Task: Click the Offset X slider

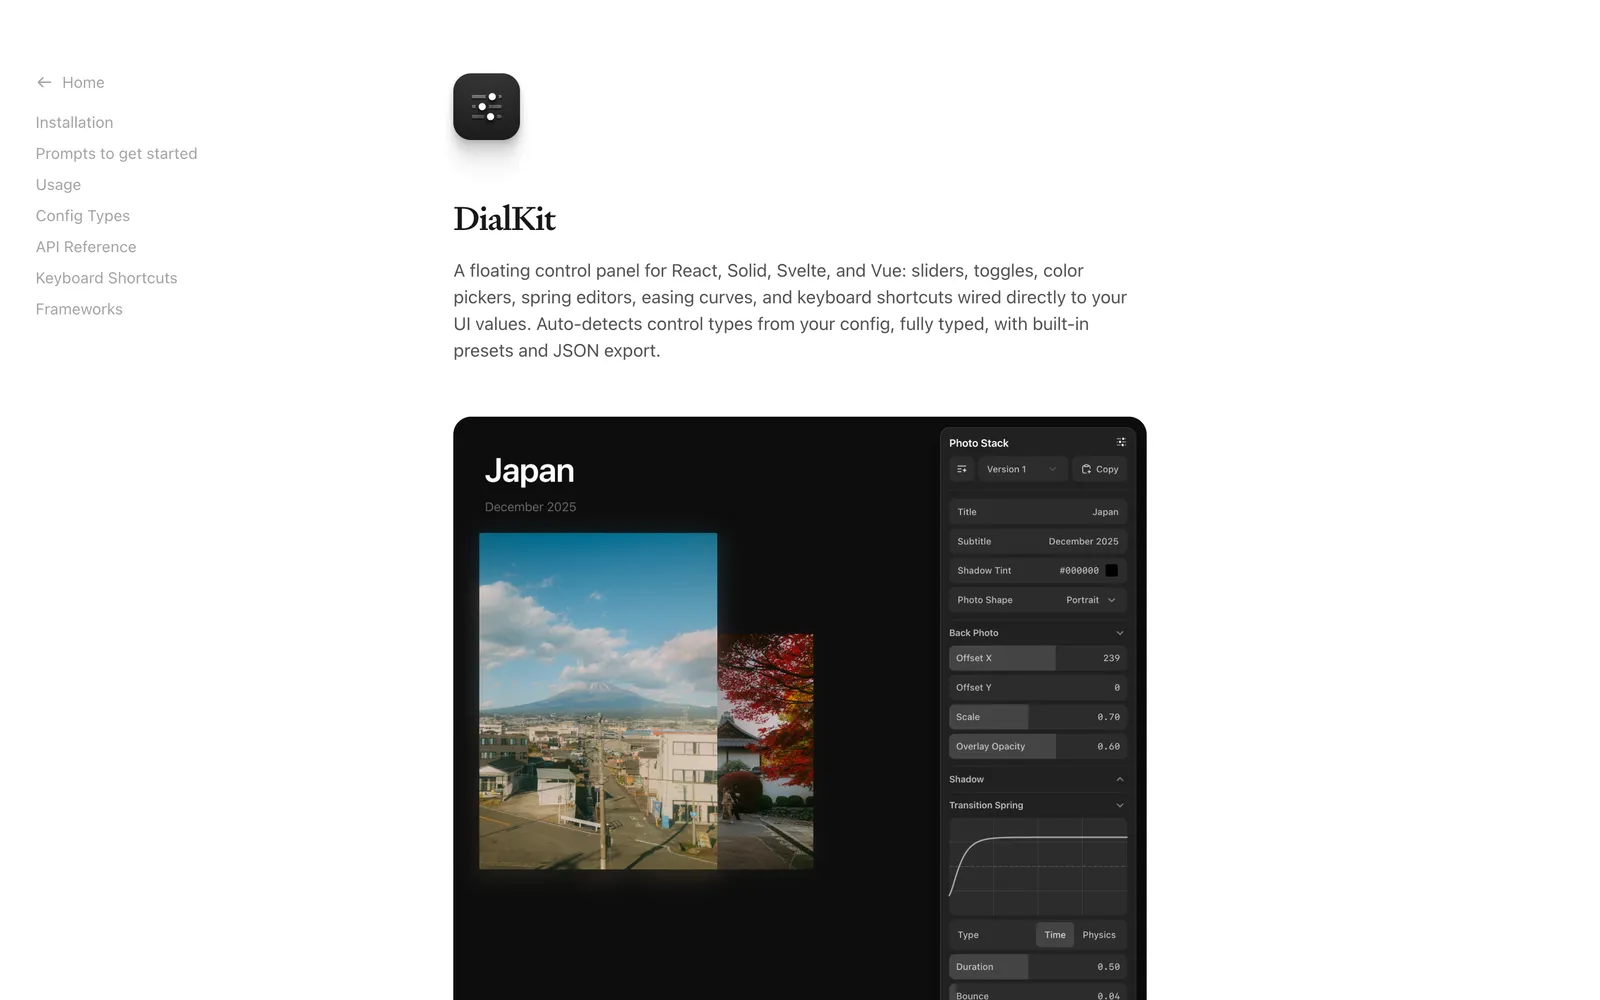Action: (x=1038, y=658)
